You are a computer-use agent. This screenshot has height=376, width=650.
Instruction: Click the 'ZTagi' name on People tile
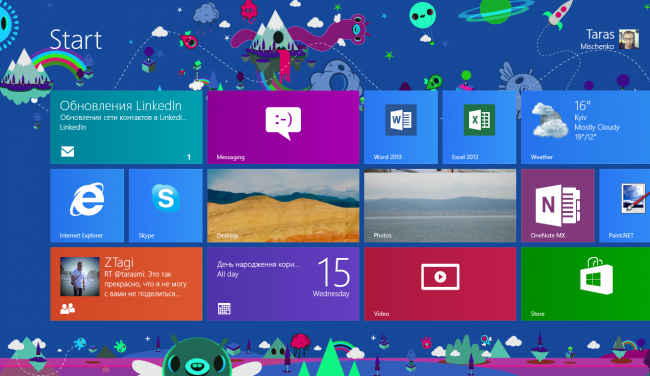click(x=119, y=262)
